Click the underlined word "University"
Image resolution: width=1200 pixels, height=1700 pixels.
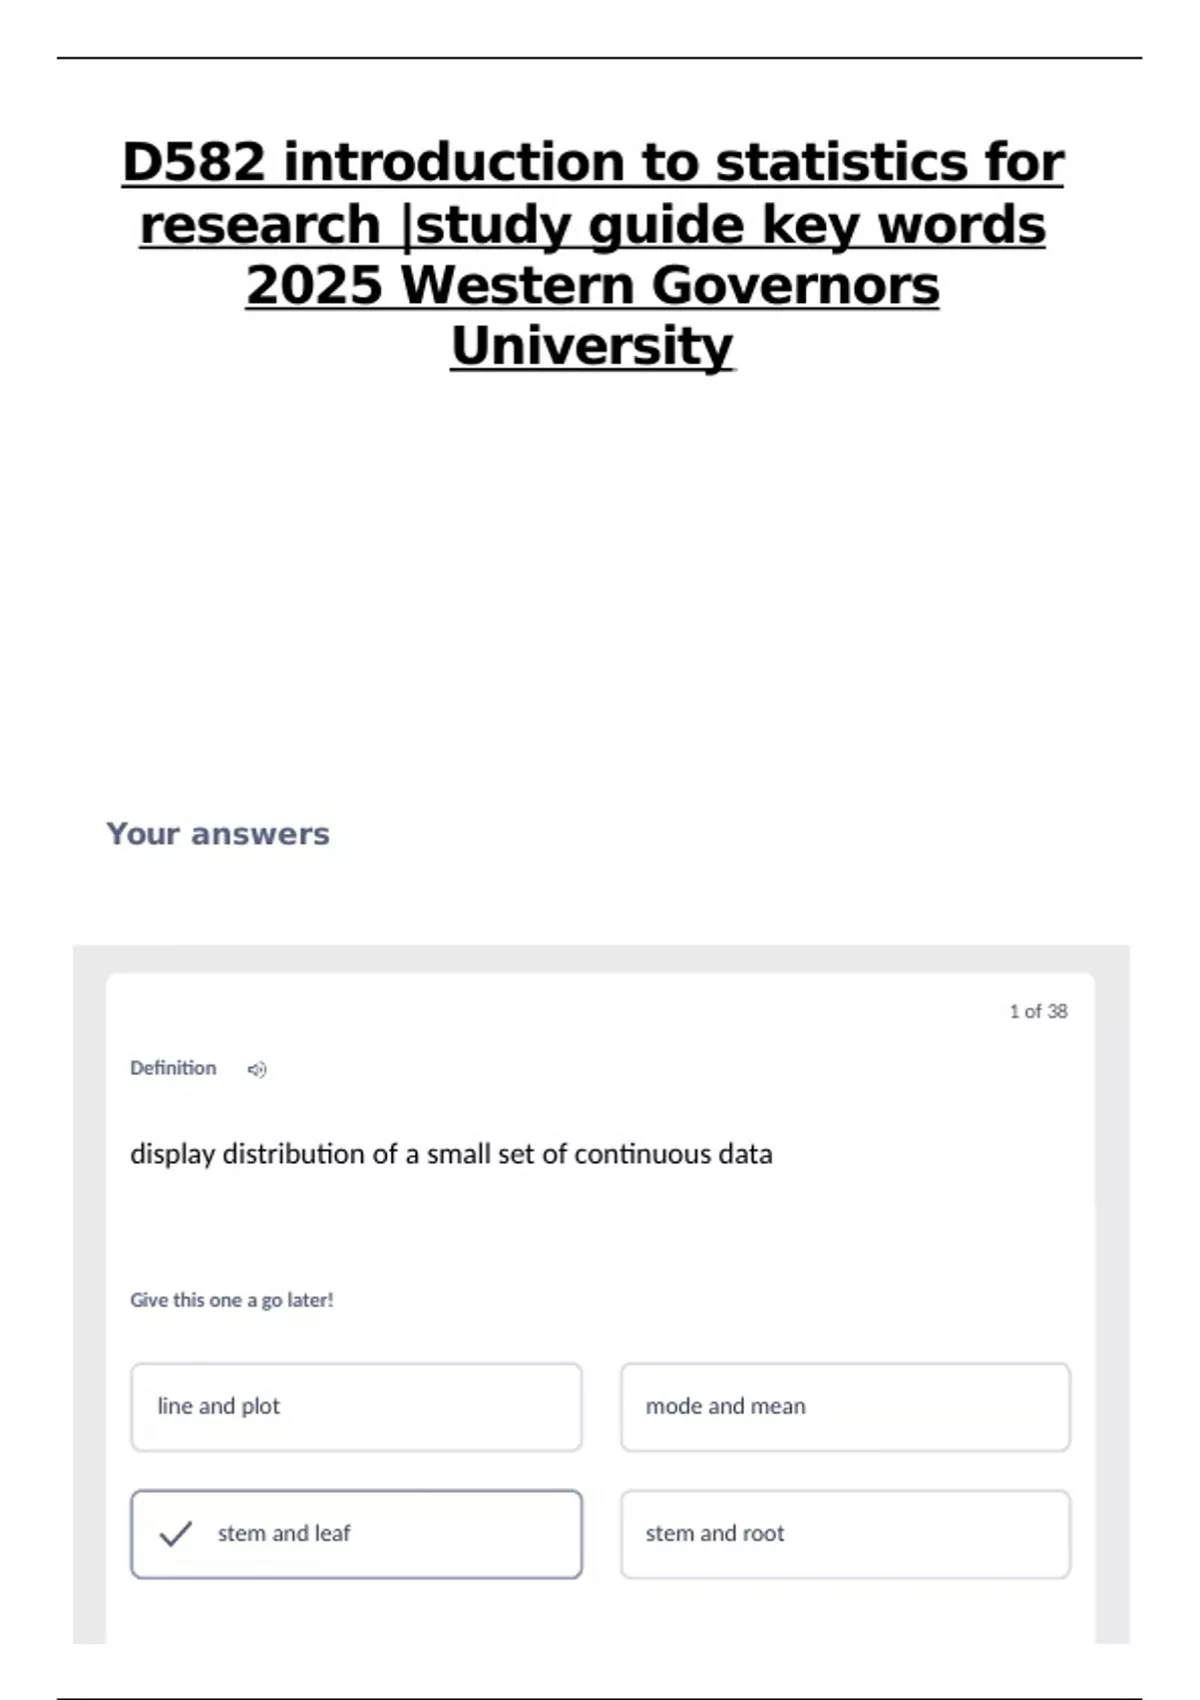point(593,347)
